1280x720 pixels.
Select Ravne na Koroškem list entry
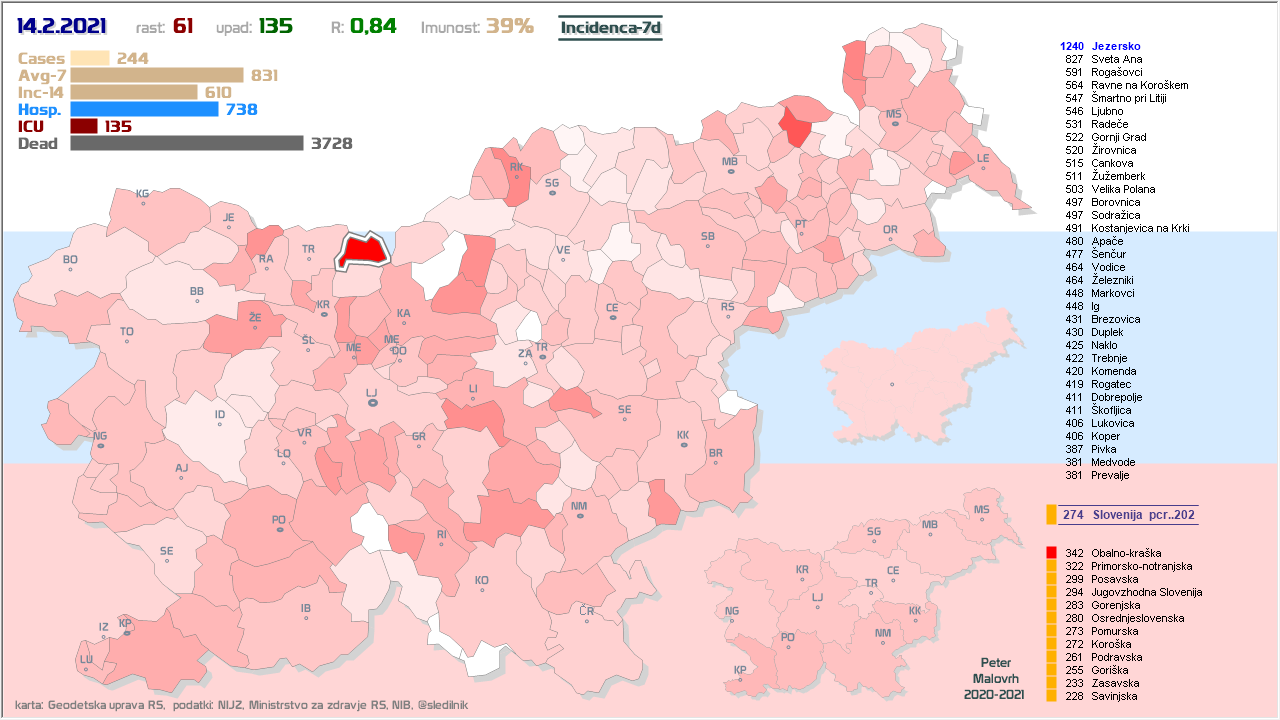pyautogui.click(x=1139, y=85)
